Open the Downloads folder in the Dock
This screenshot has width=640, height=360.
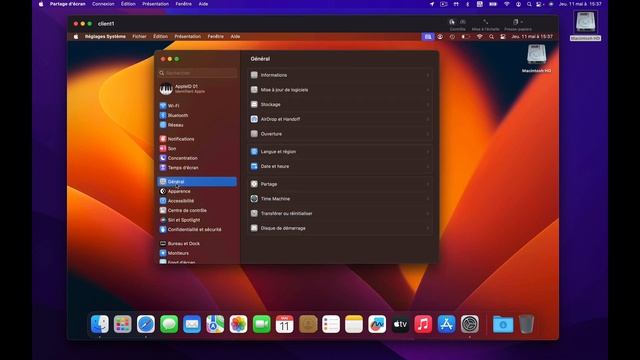click(503, 324)
